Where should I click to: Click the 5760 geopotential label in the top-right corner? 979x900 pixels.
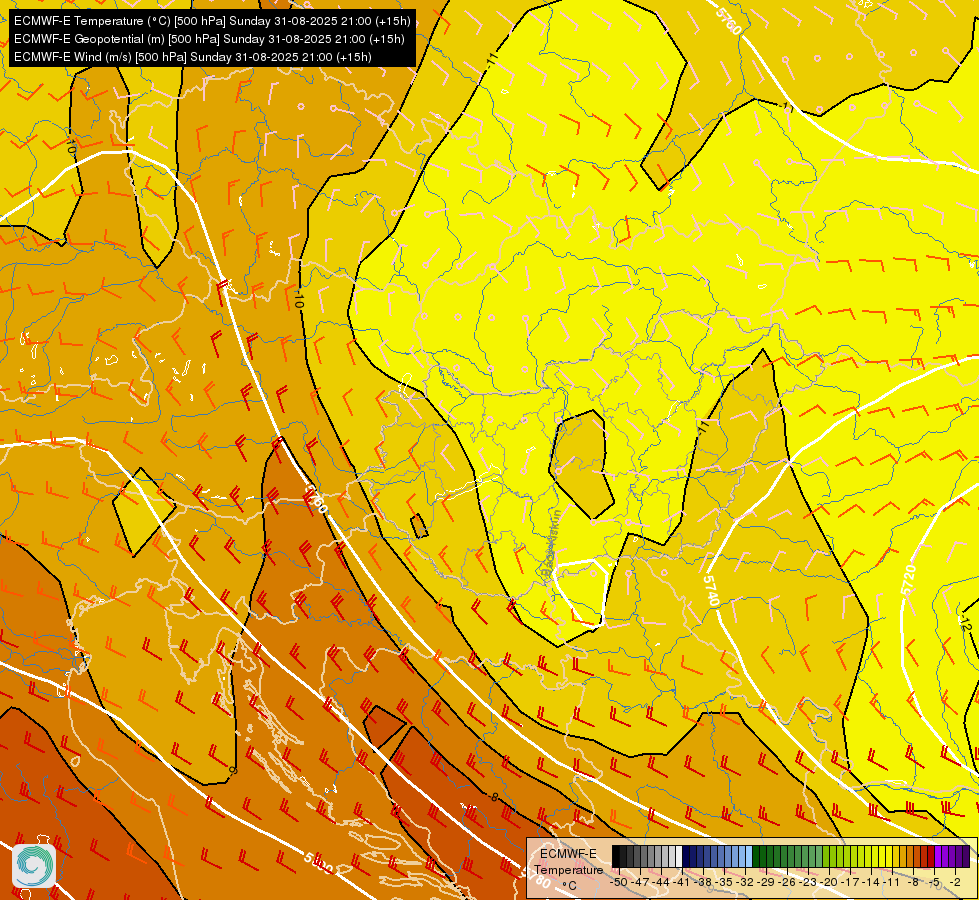click(728, 21)
